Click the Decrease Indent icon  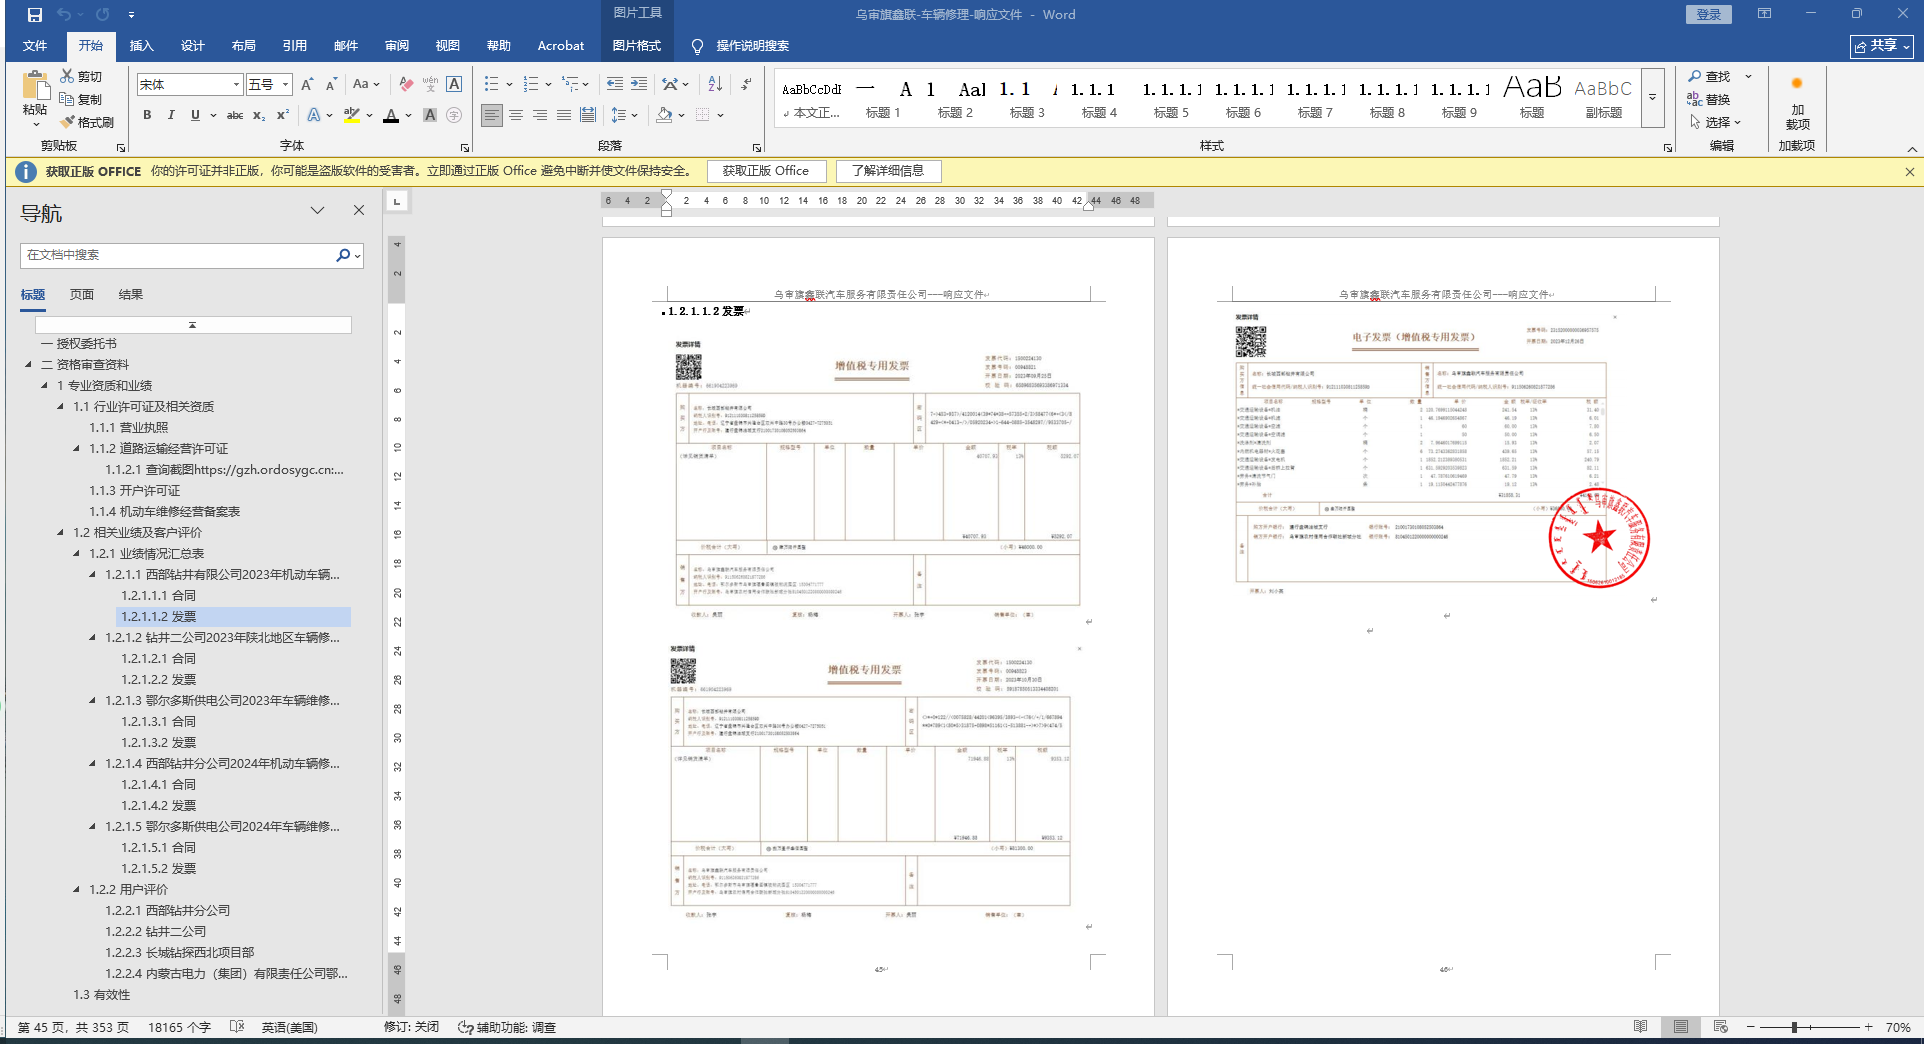click(614, 85)
